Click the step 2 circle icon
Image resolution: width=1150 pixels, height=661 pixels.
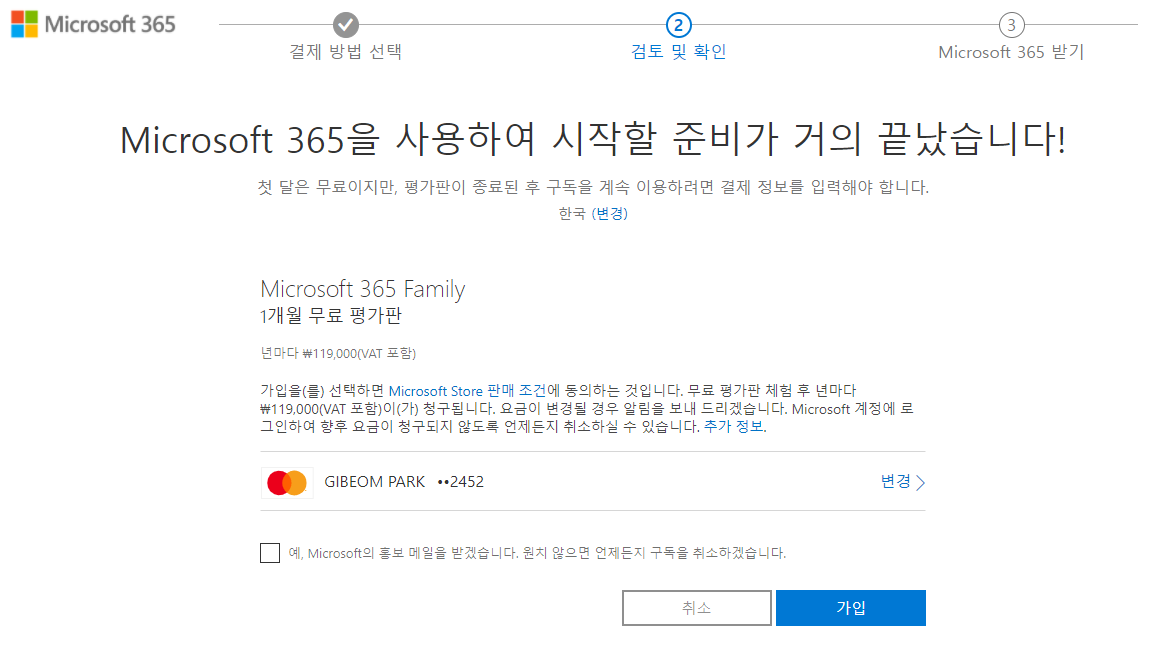tap(678, 25)
